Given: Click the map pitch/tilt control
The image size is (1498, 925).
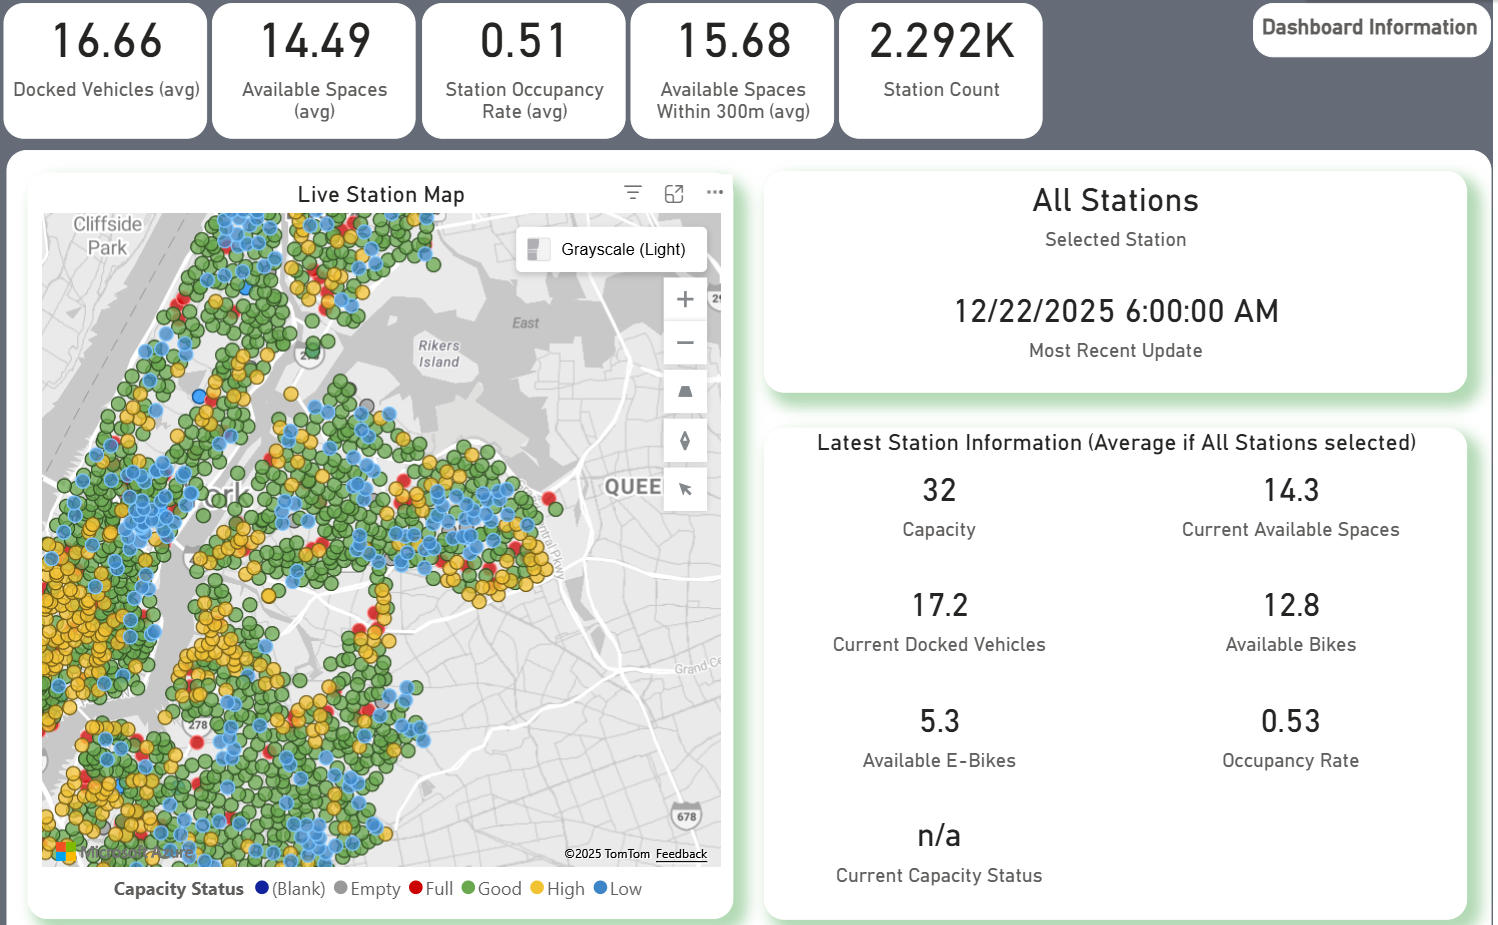Looking at the screenshot, I should pyautogui.click(x=685, y=392).
